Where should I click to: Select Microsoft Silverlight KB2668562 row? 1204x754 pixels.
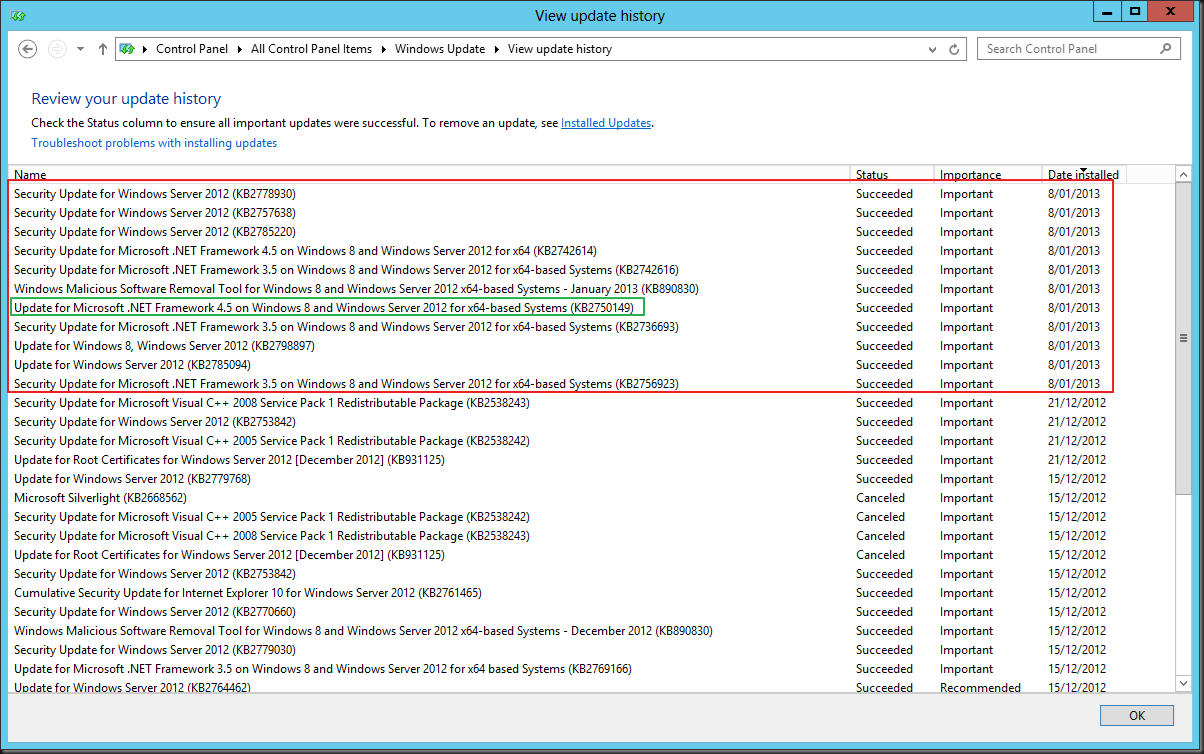coord(590,498)
